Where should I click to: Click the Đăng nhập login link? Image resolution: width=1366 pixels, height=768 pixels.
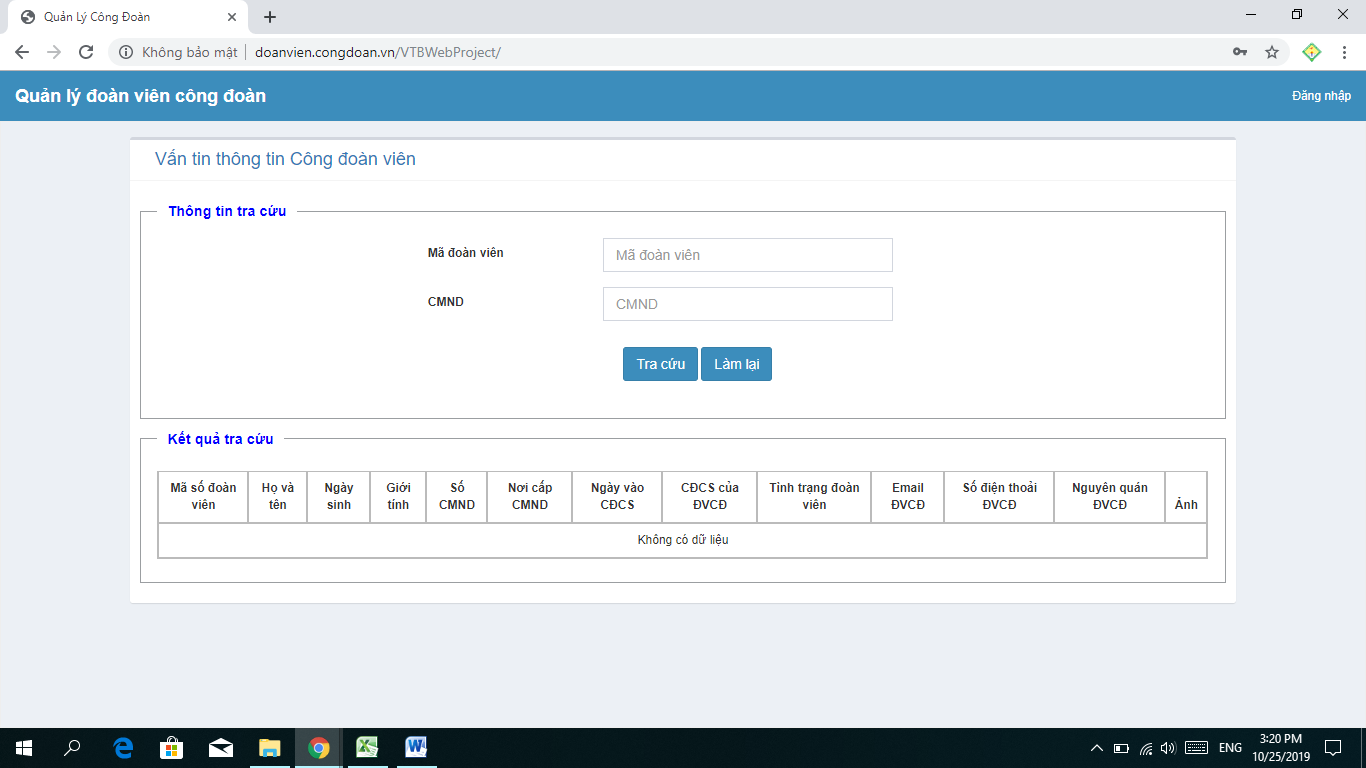click(x=1321, y=96)
